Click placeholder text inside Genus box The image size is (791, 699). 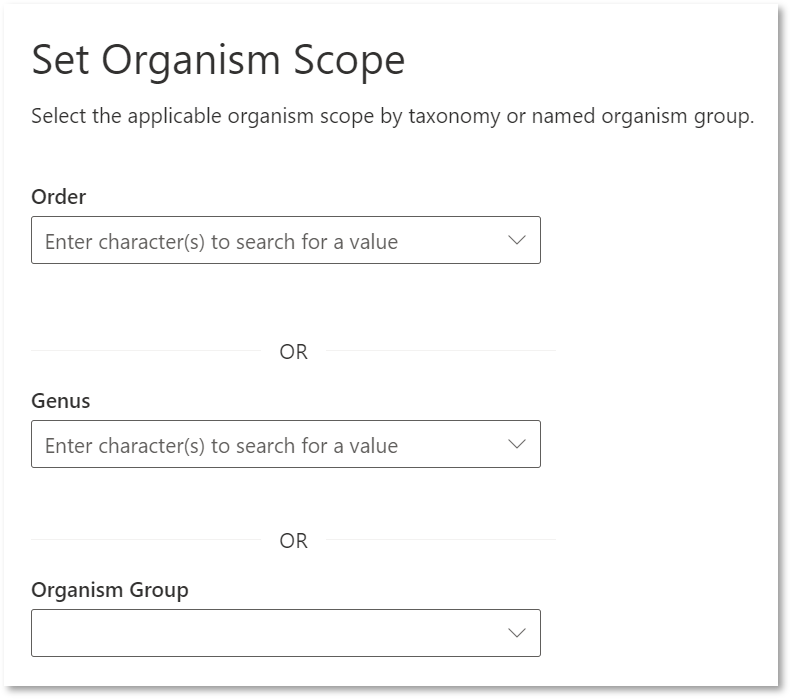tap(221, 446)
